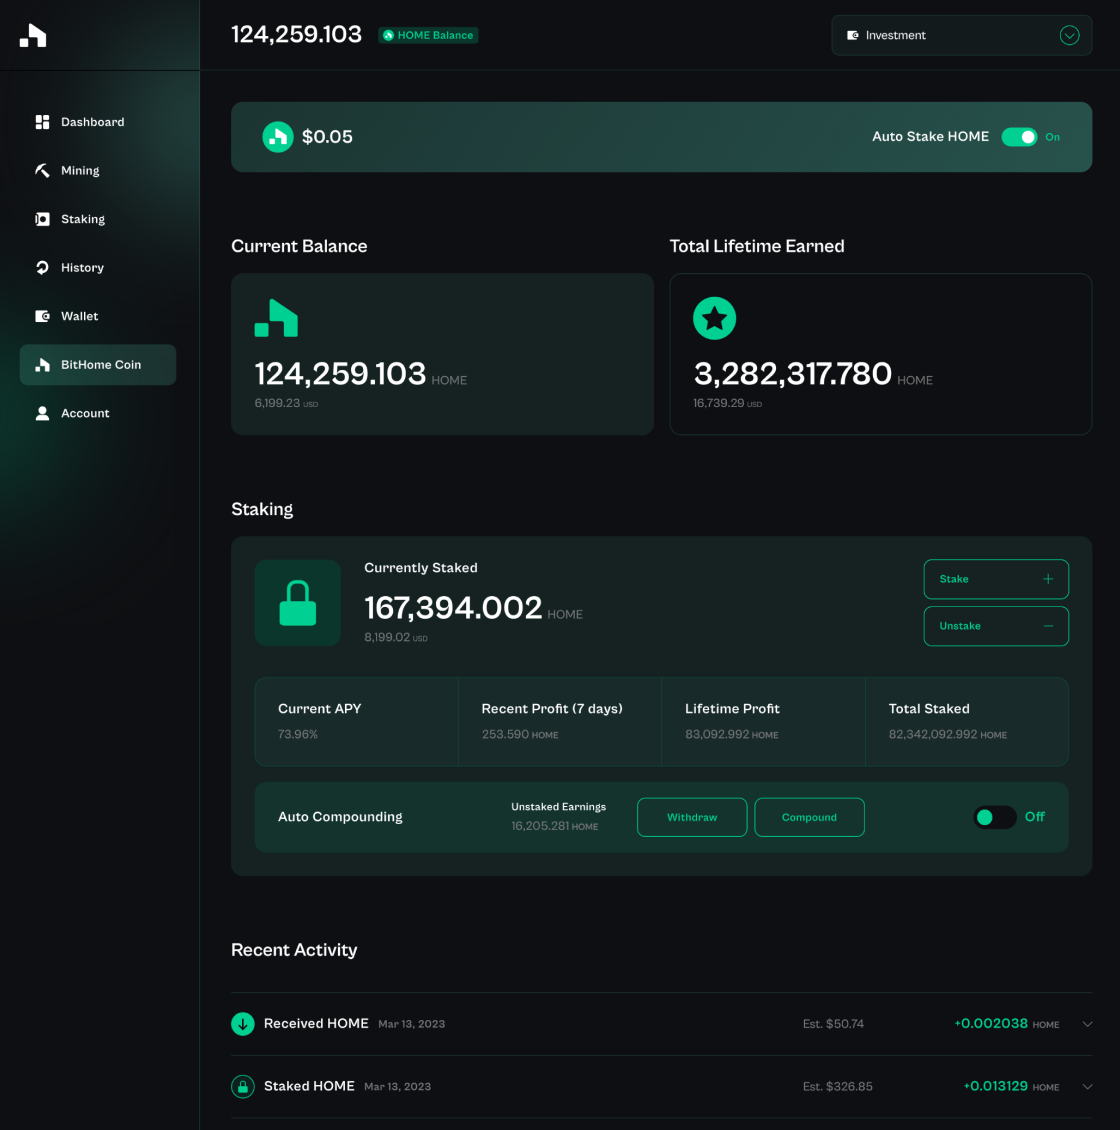This screenshot has width=1120, height=1130.
Task: Click the History icon in the sidebar
Action: [42, 268]
